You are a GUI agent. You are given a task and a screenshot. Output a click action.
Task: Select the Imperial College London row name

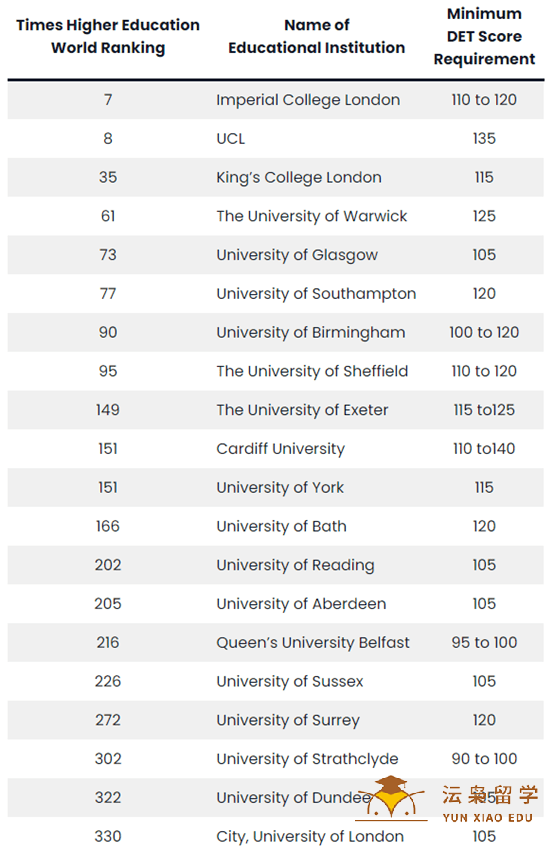tap(308, 100)
